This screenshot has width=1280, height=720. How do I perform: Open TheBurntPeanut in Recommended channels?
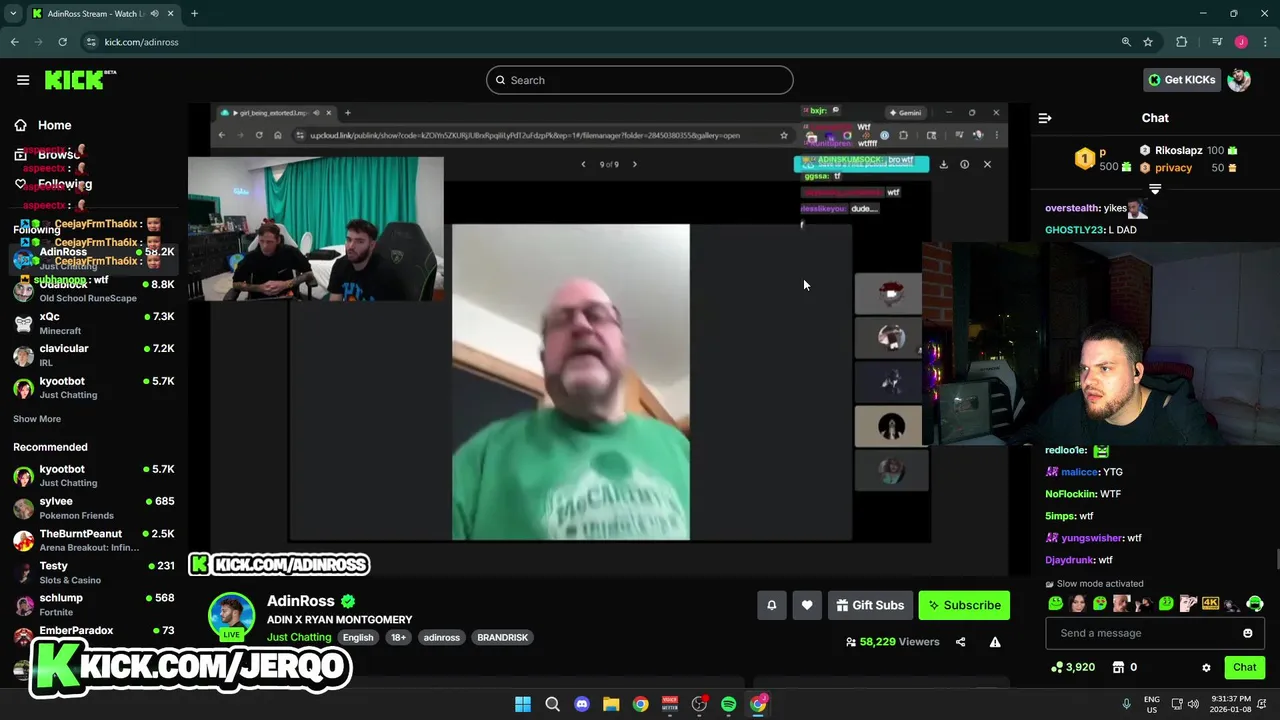tap(94, 540)
